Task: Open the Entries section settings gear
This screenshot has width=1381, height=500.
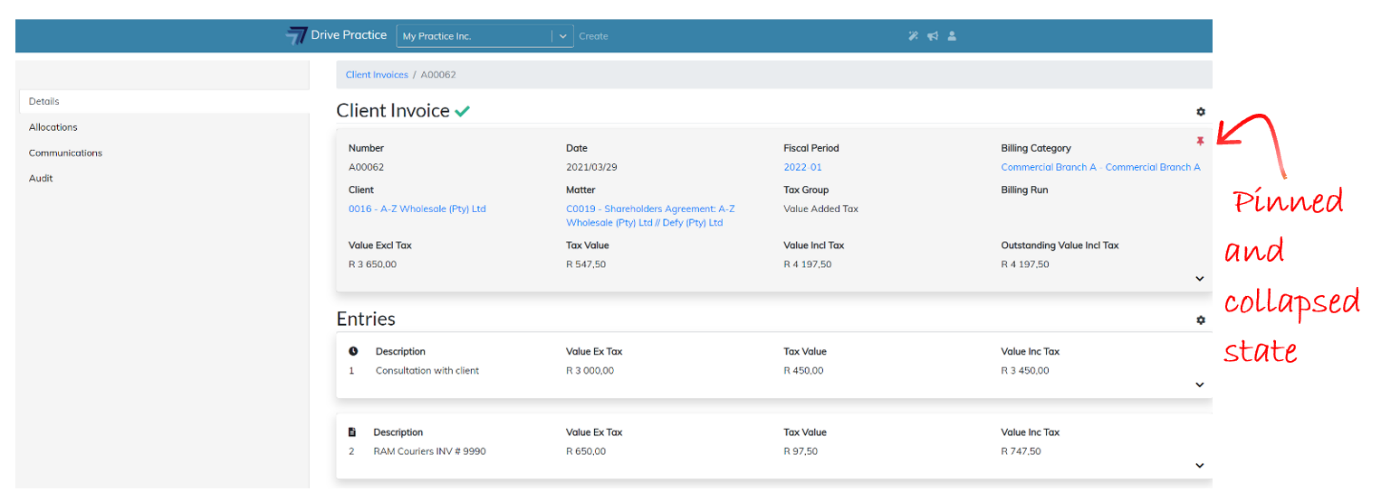Action: (1201, 320)
